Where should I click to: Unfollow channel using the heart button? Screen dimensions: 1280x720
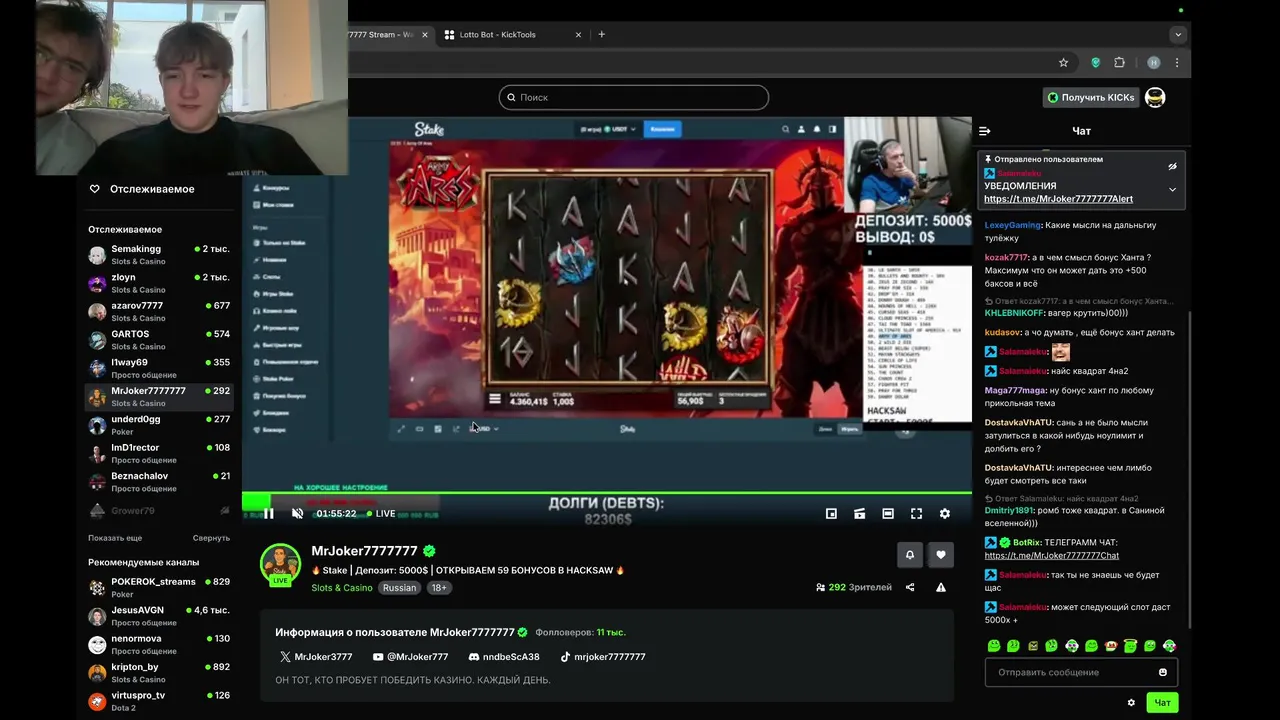coord(940,554)
